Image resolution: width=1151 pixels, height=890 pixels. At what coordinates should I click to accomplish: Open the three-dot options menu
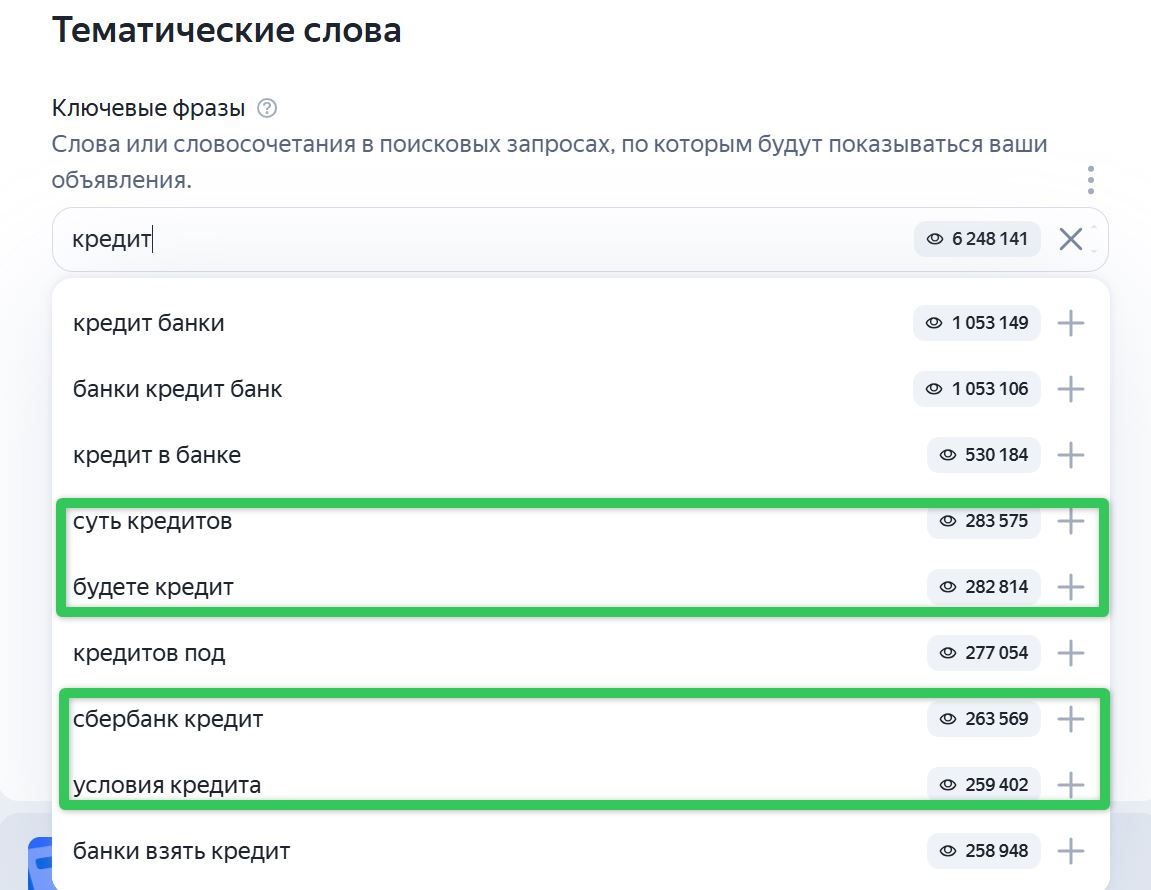point(1091,180)
